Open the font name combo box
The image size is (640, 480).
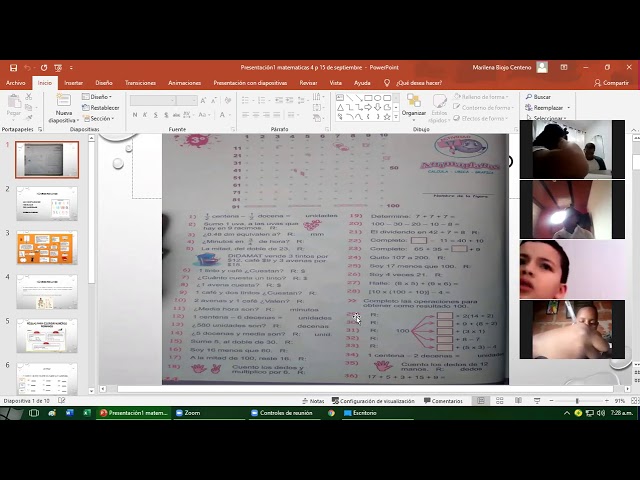point(153,100)
